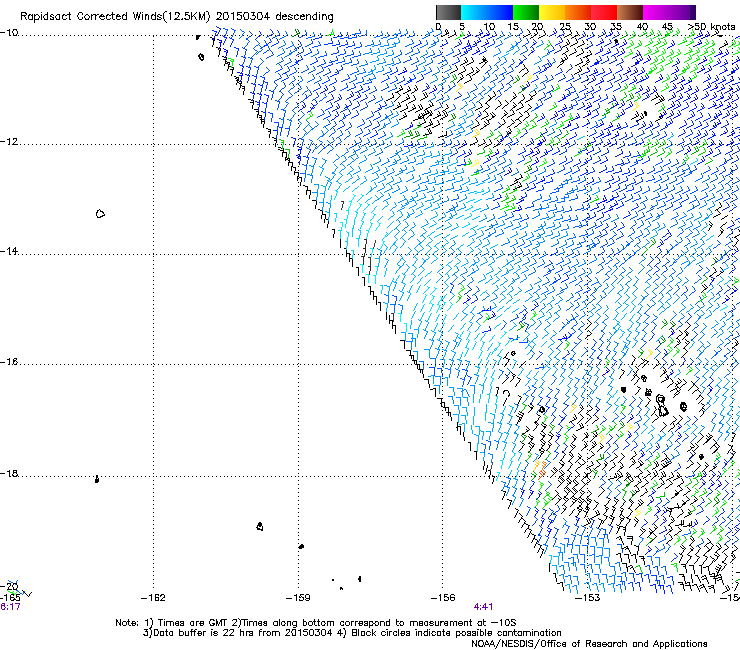Click the '-12' latitude axis label
Screen dimensions: 740x650
9,142
